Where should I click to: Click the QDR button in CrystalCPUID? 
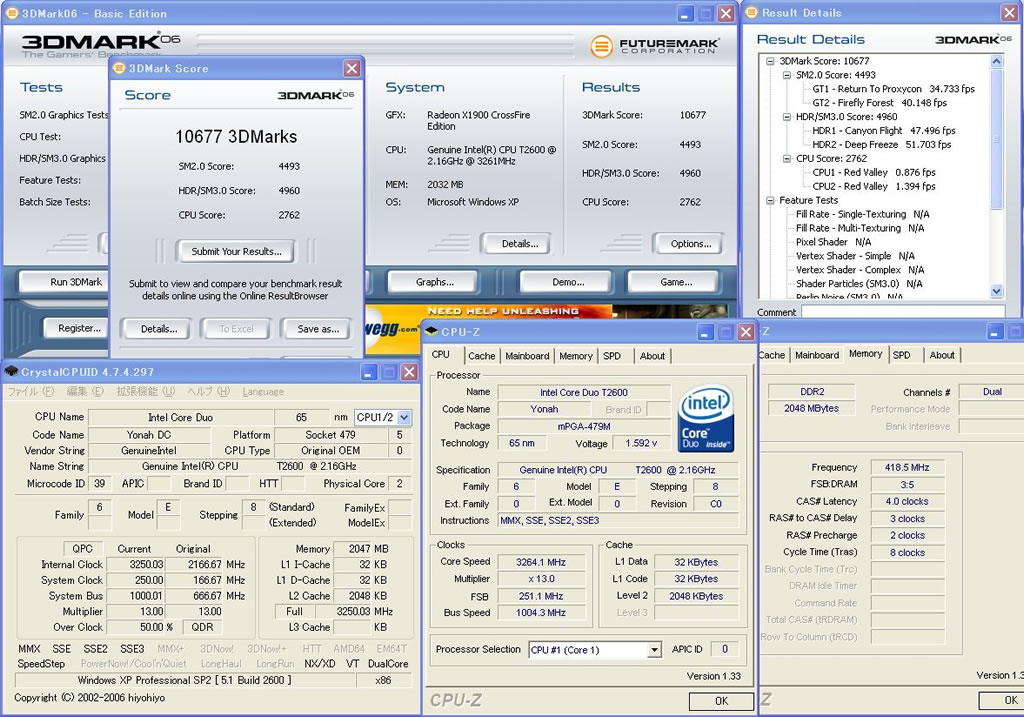click(x=202, y=627)
